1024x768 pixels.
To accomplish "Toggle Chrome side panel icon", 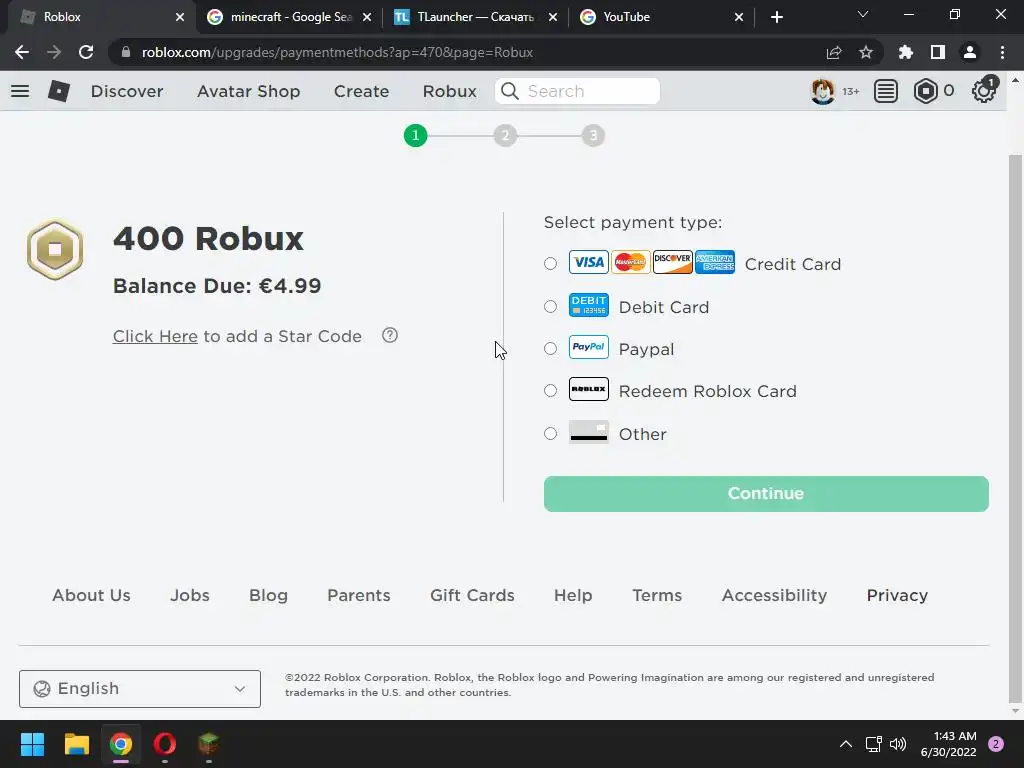I will point(938,52).
